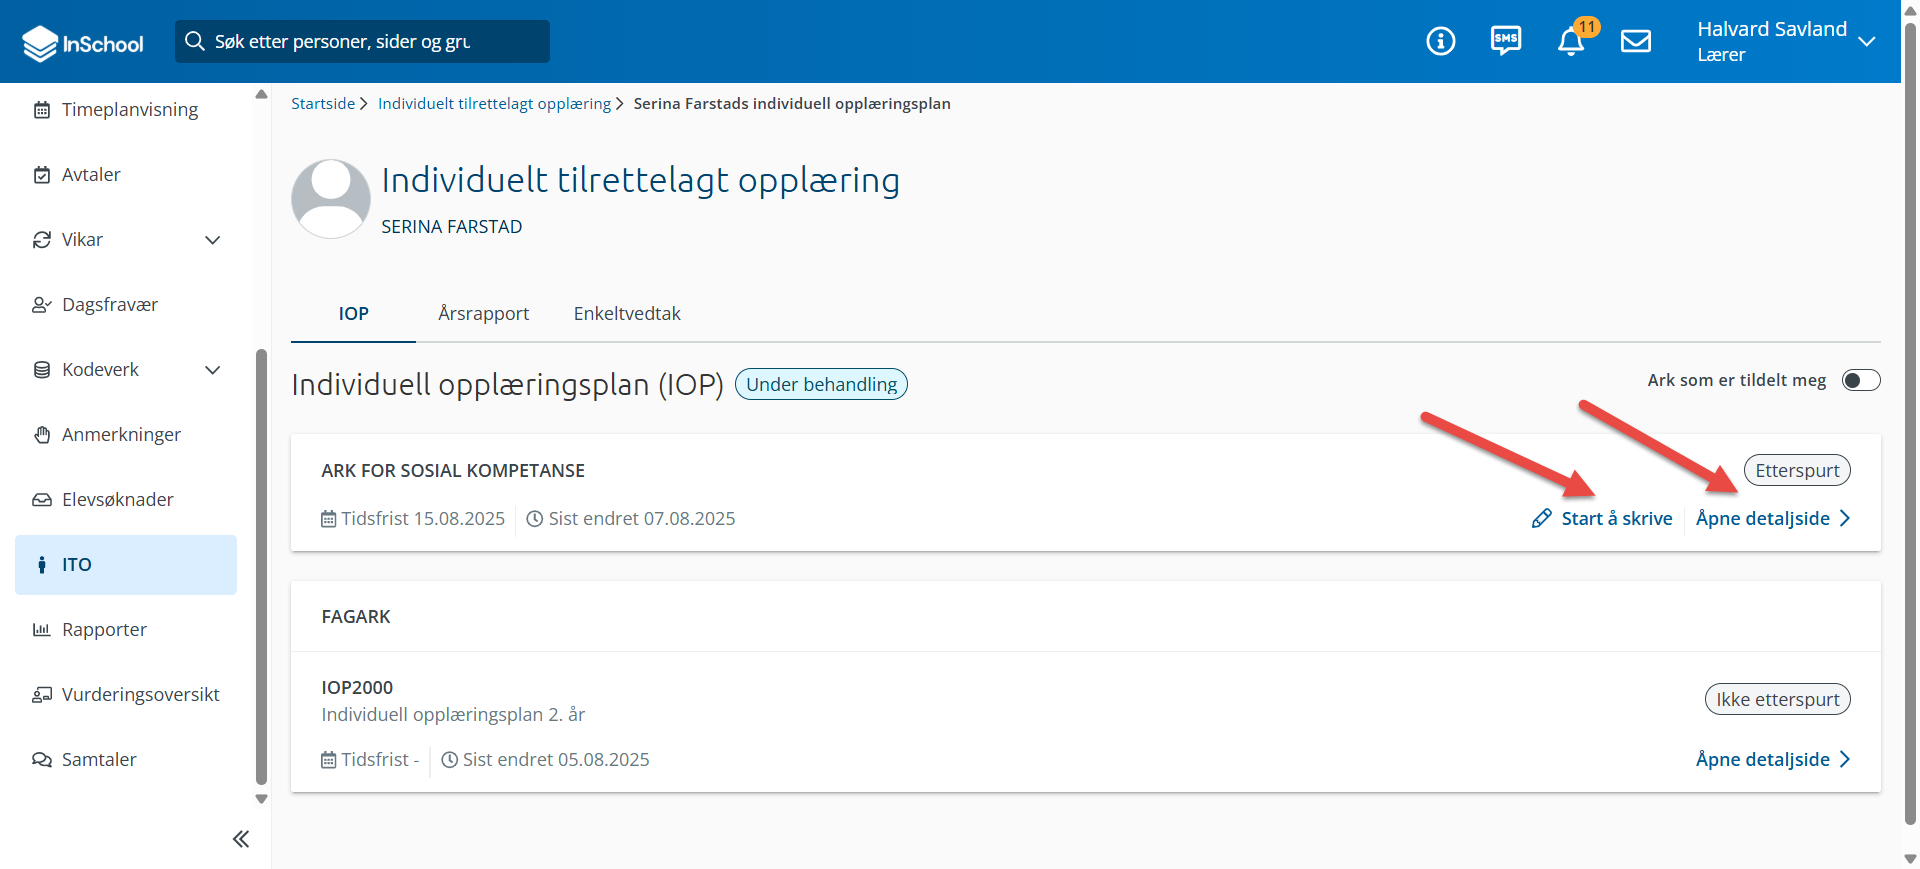Screen dimensions: 1920x869
Task: Click the sidebar scrollbar thumb
Action: pos(262,566)
